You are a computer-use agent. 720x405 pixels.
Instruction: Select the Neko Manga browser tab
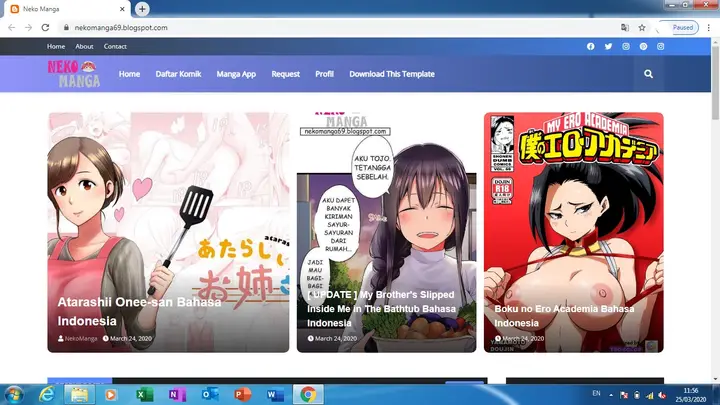(x=67, y=9)
